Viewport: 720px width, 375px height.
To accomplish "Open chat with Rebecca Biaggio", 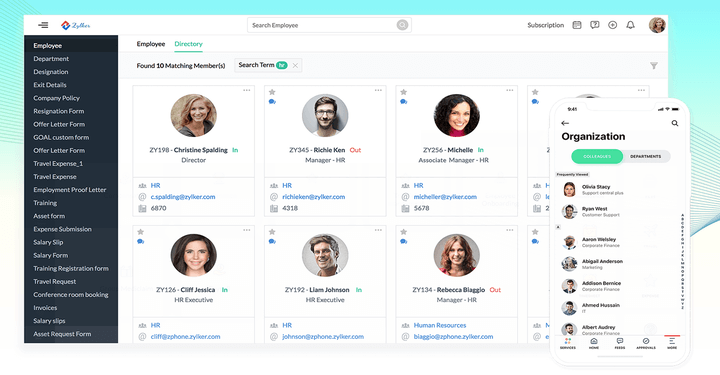I will [404, 241].
